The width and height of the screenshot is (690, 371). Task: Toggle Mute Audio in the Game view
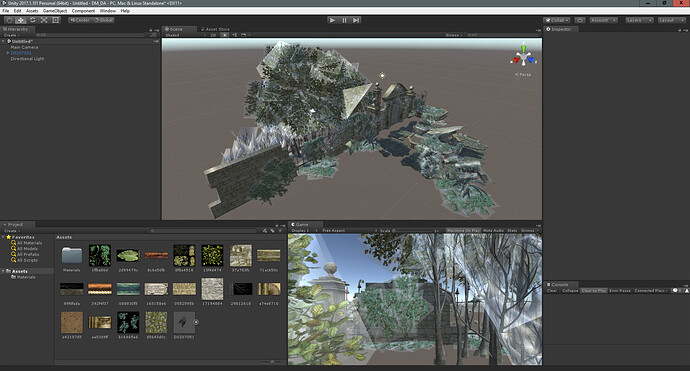point(493,230)
